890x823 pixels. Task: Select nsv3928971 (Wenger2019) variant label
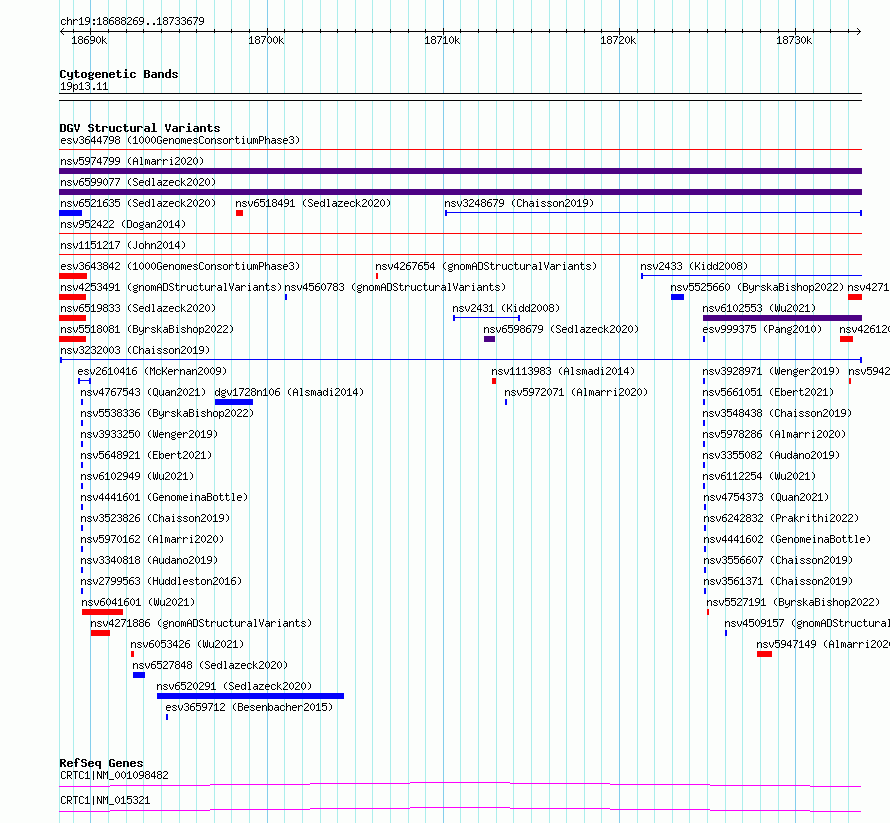(x=771, y=371)
